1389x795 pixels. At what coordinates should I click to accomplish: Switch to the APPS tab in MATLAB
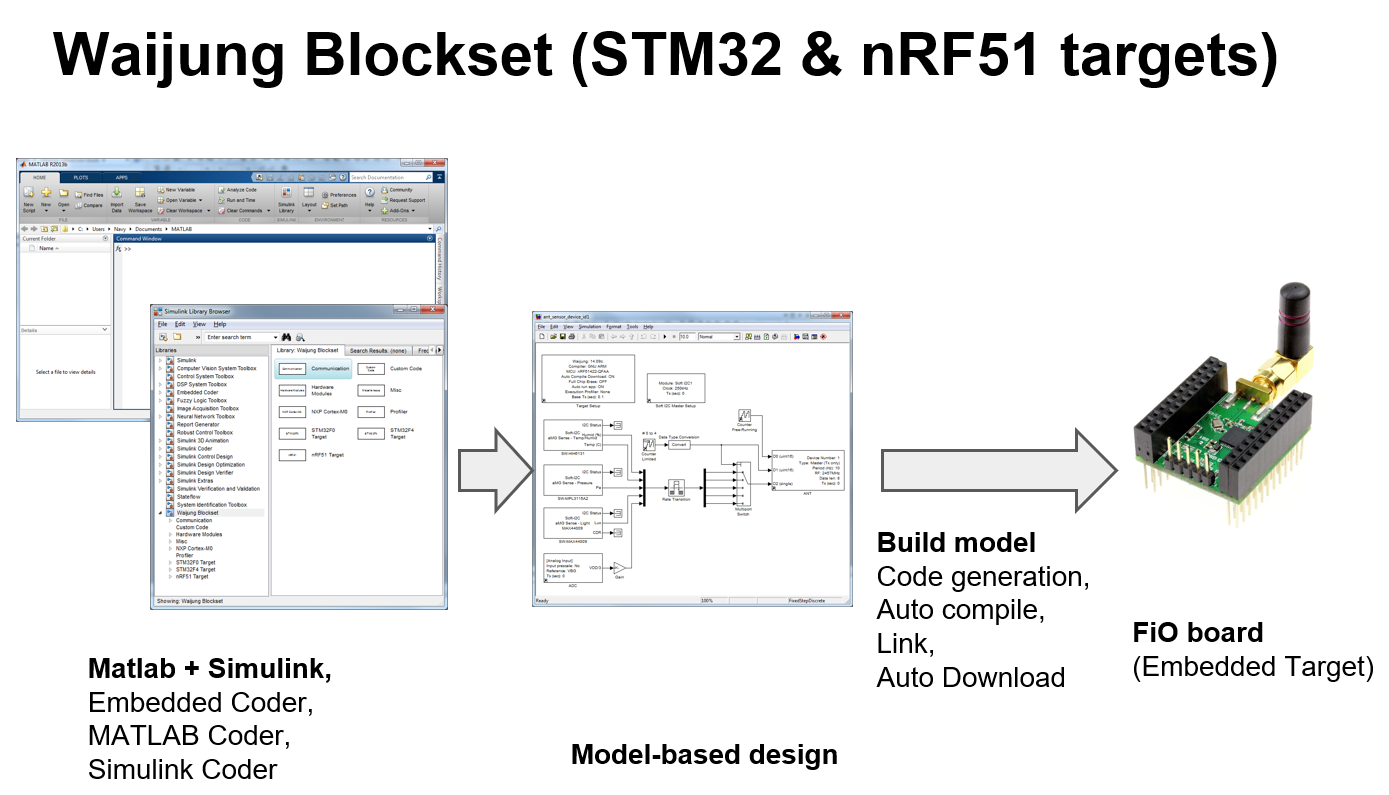pyautogui.click(x=122, y=178)
